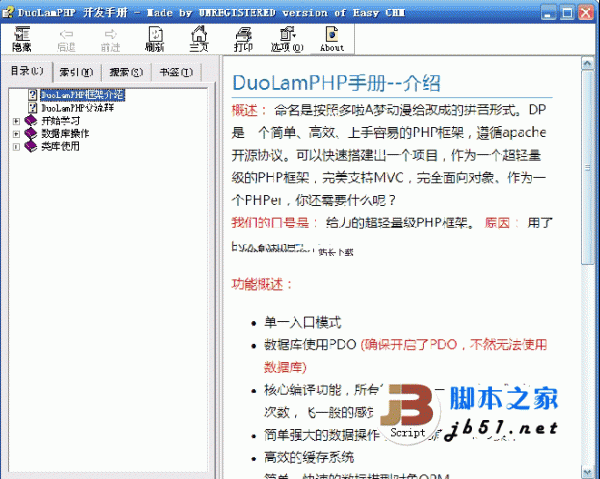Click scroll-up arrow of content scrollbar

587,63
